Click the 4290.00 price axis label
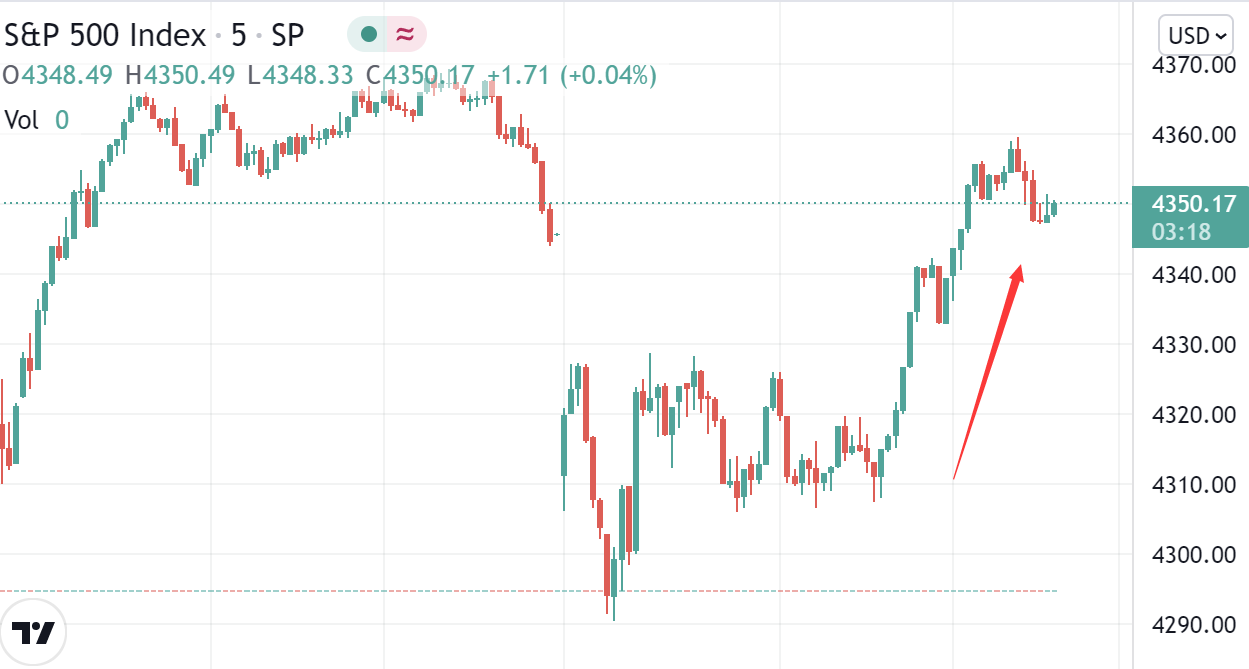 pyautogui.click(x=1194, y=625)
